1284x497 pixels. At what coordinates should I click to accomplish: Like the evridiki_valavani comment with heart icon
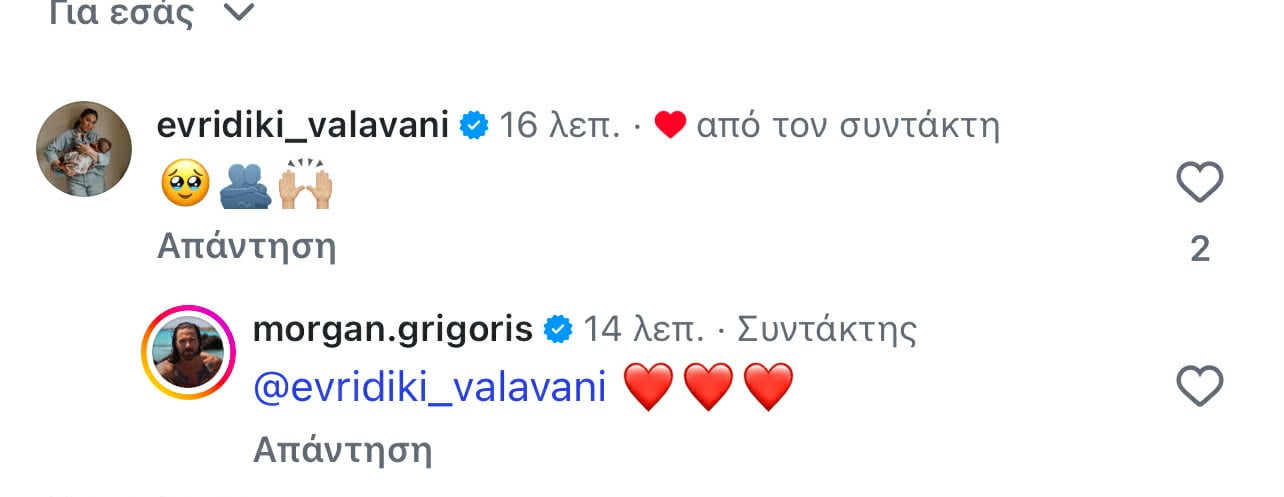coord(1200,183)
